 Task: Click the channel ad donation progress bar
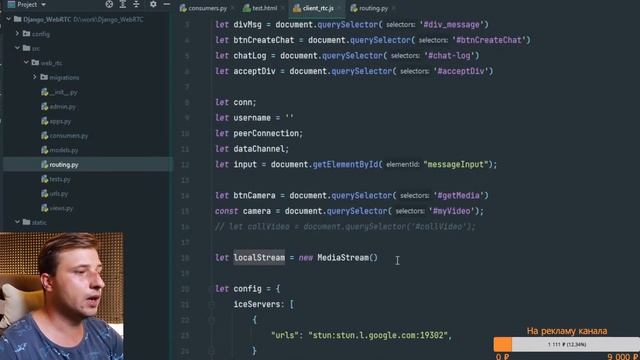[567, 344]
